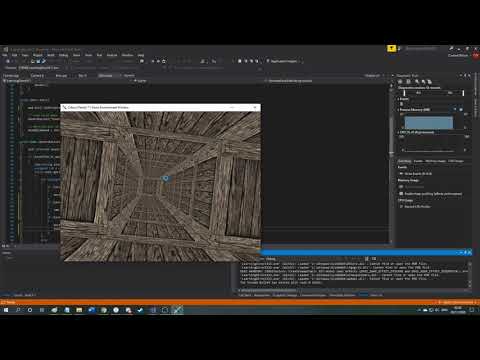Click the blue Process Memory graph
Viewport: 480px width, 360px height.
point(429,122)
